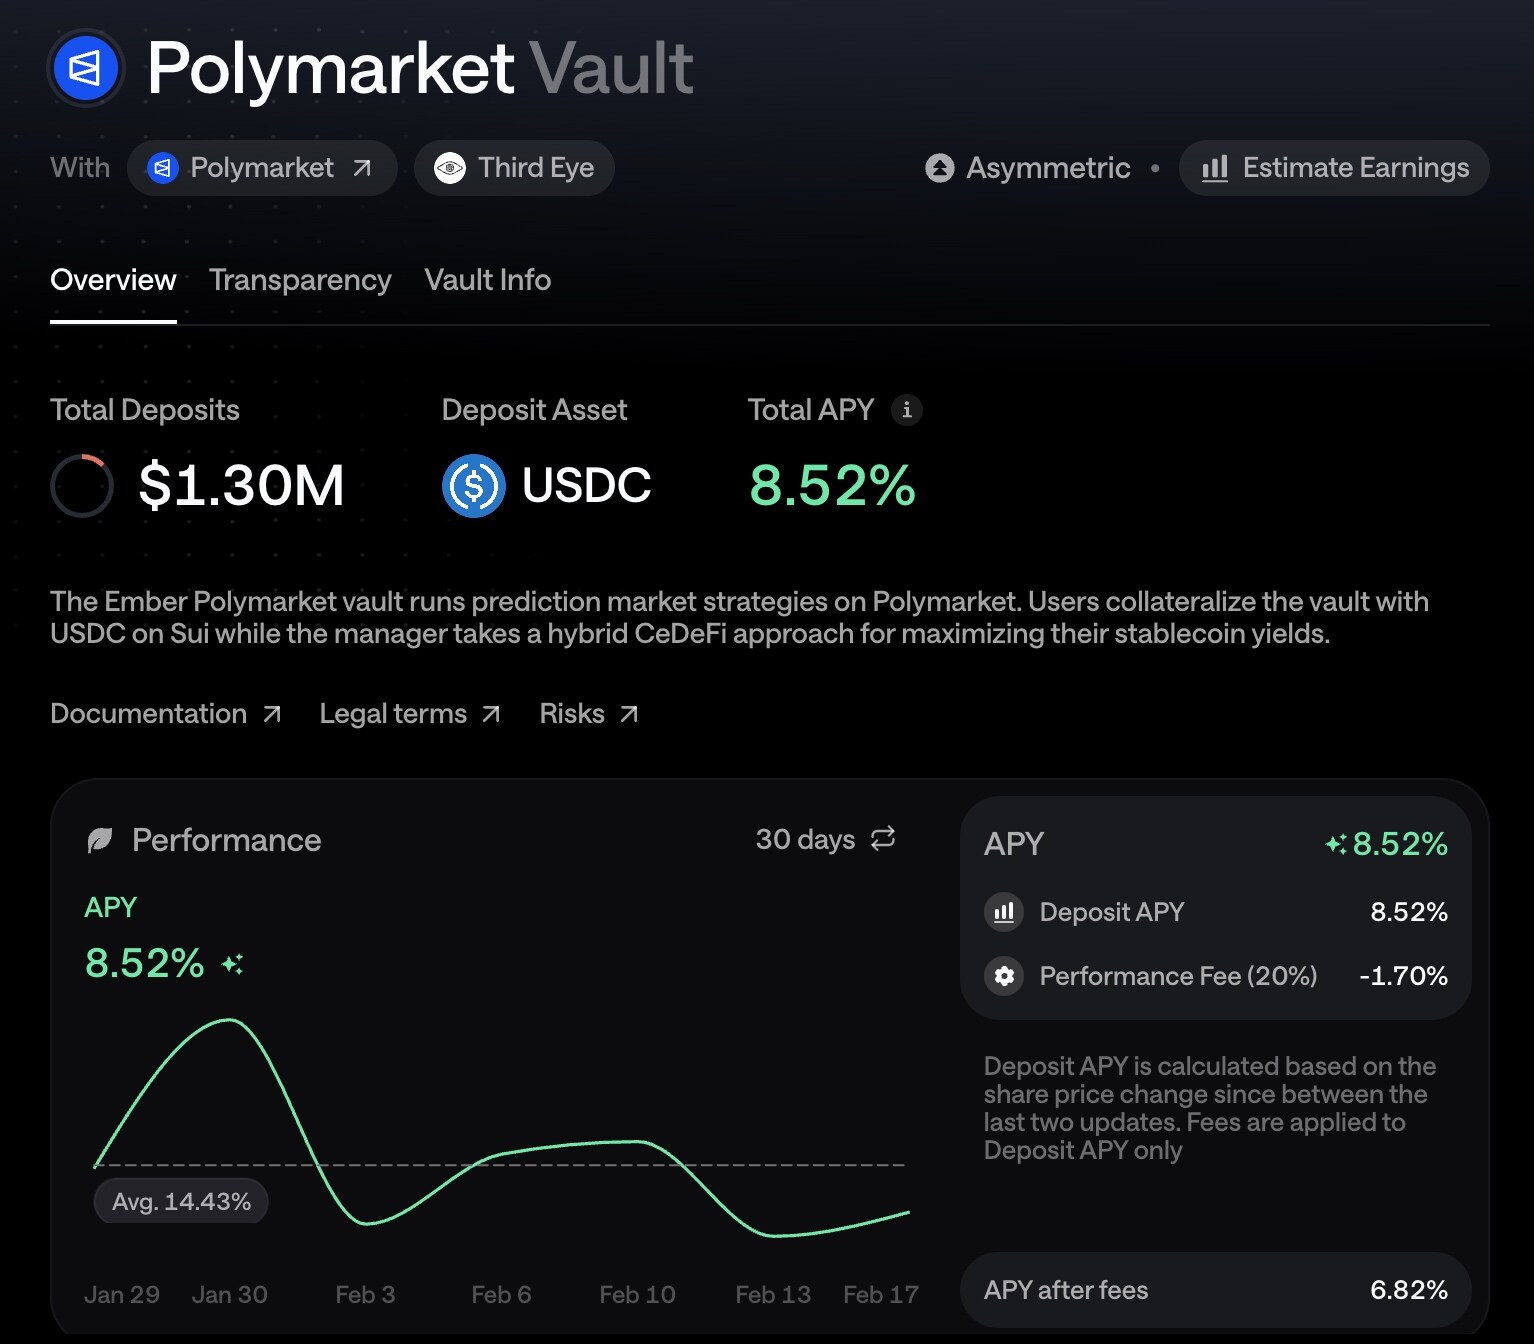The image size is (1534, 1344).
Task: Click the Performance Fee gear icon
Action: tap(1004, 976)
